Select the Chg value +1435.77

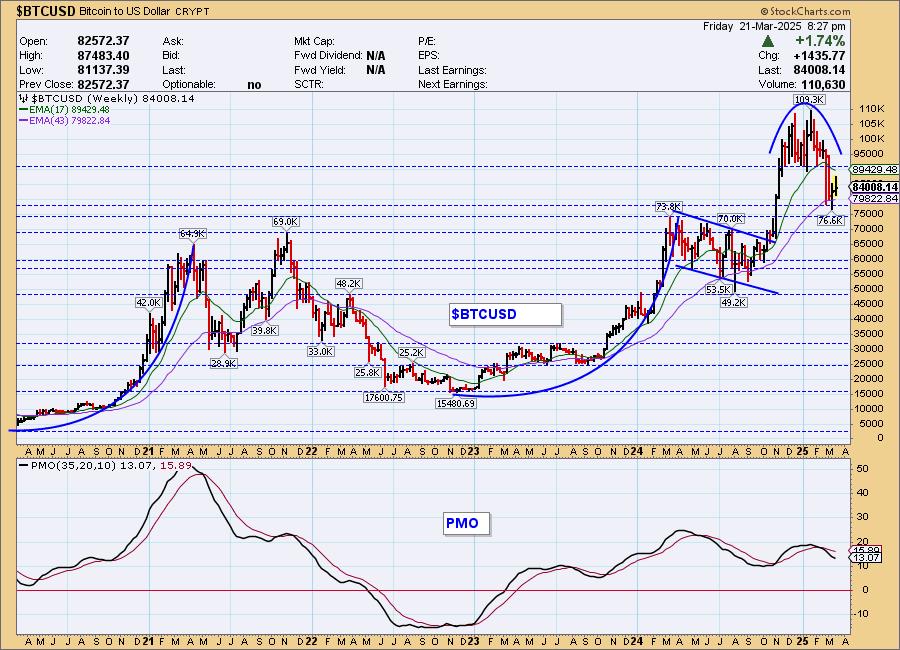819,56
